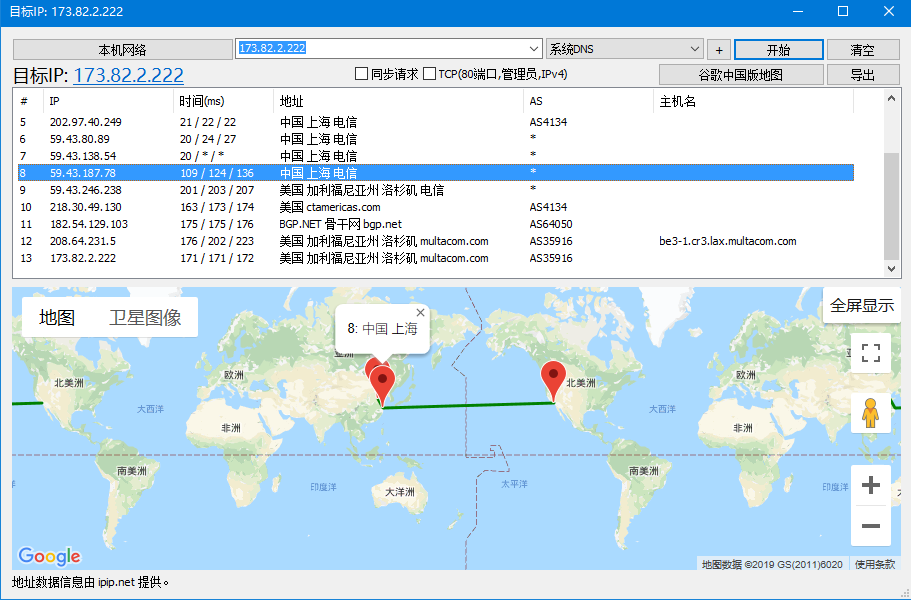The height and width of the screenshot is (600, 911).
Task: Enable the 同步请求 checkbox
Action: 362,74
